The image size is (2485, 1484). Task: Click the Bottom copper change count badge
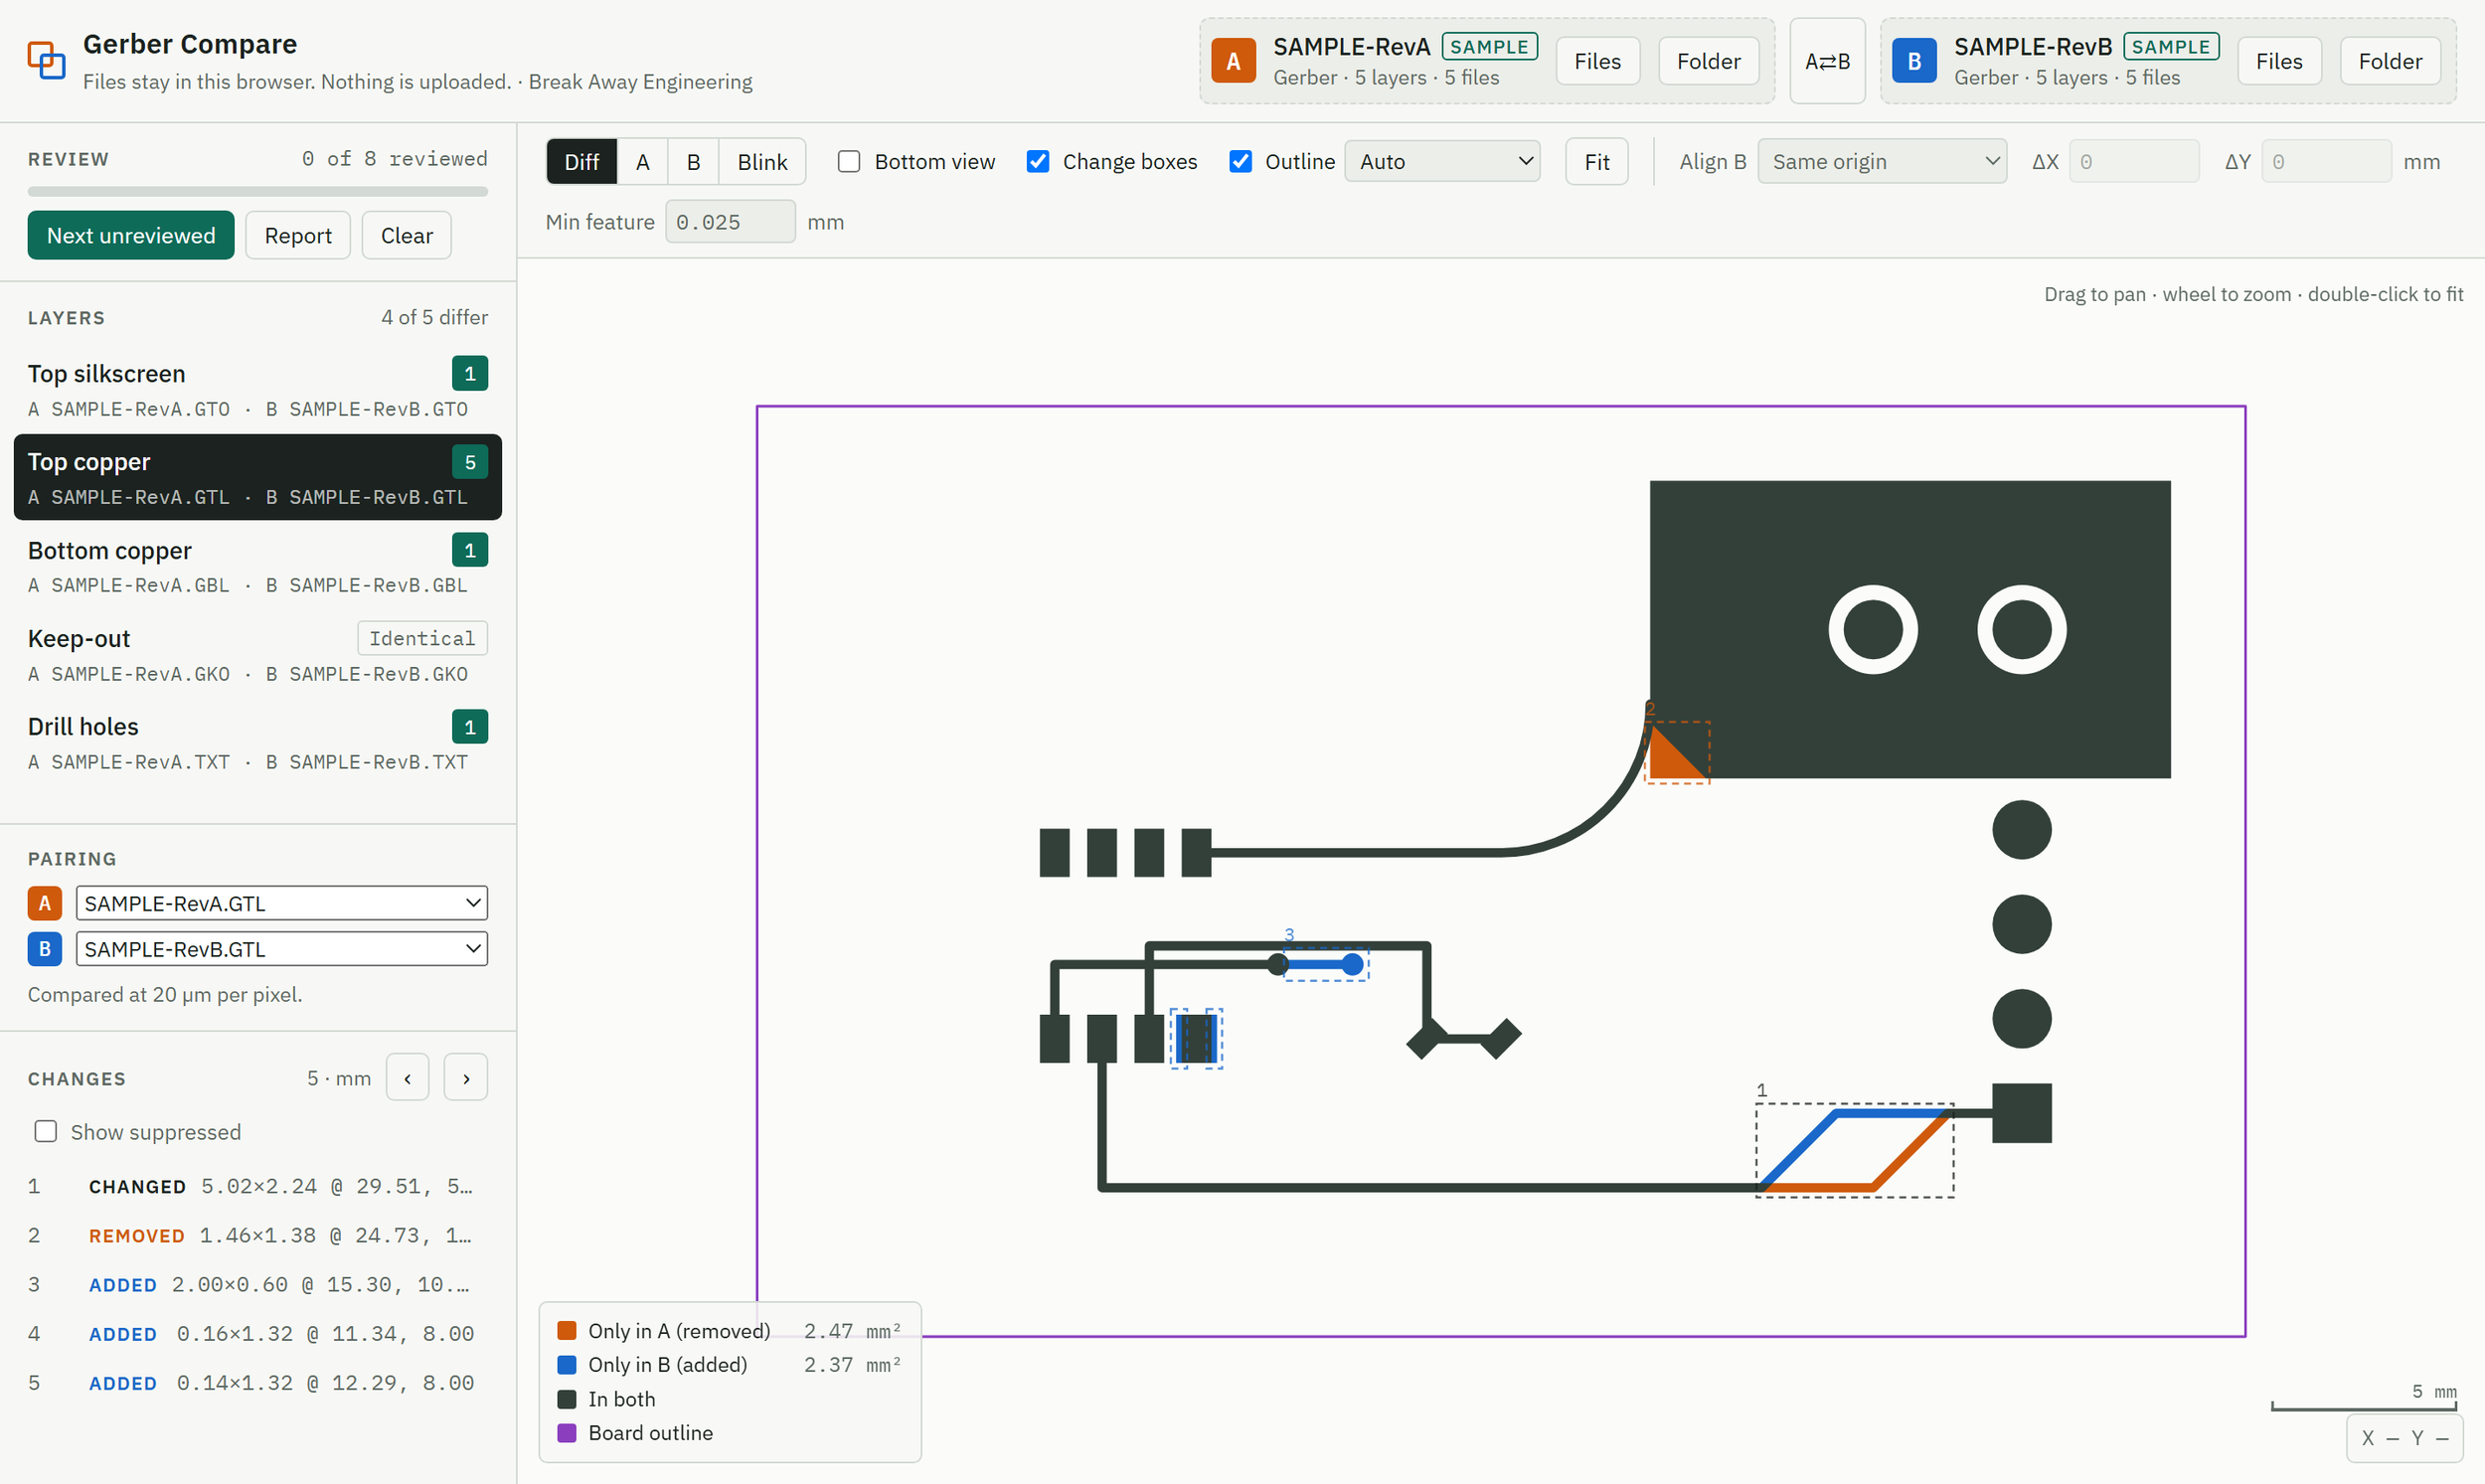pyautogui.click(x=470, y=550)
